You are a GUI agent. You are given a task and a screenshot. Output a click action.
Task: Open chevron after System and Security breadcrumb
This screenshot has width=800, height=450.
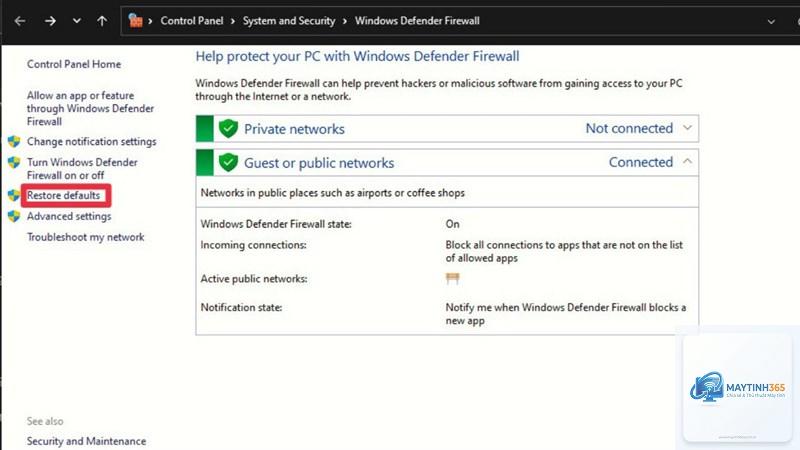(x=345, y=21)
